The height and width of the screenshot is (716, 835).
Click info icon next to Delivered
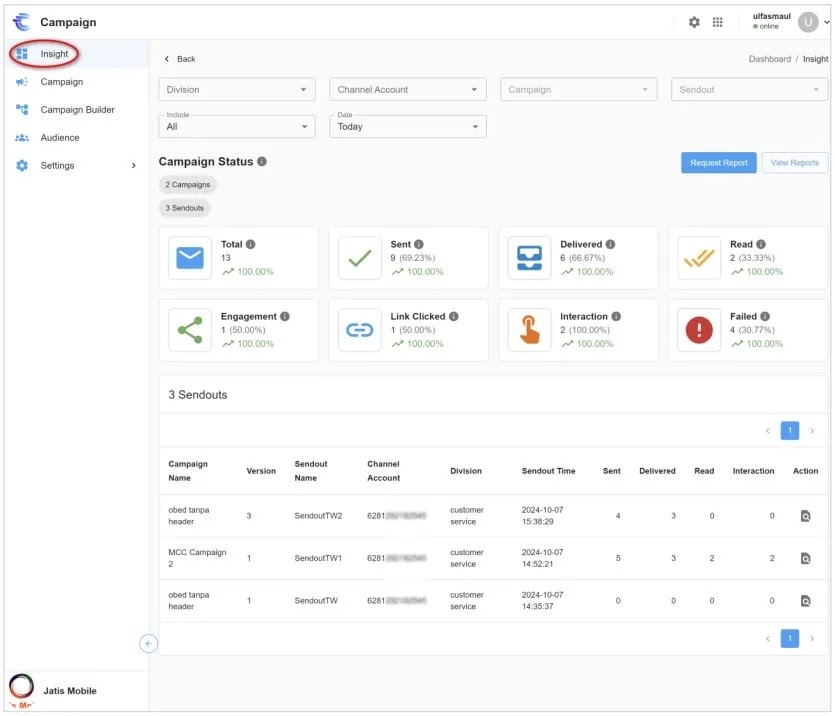click(610, 244)
